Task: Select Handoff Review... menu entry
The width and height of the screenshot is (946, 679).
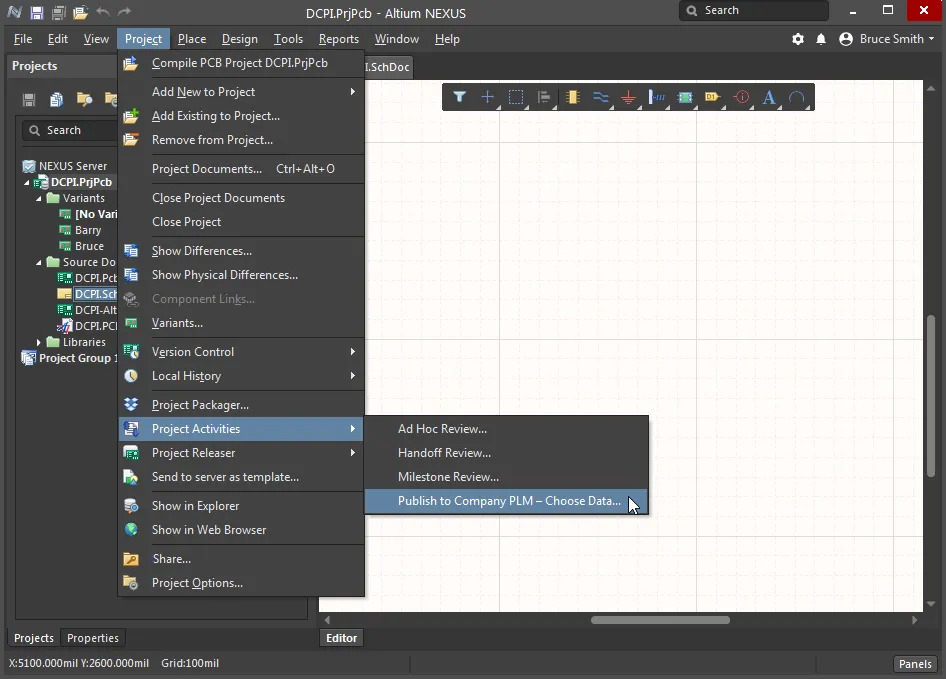Action: 506,453
